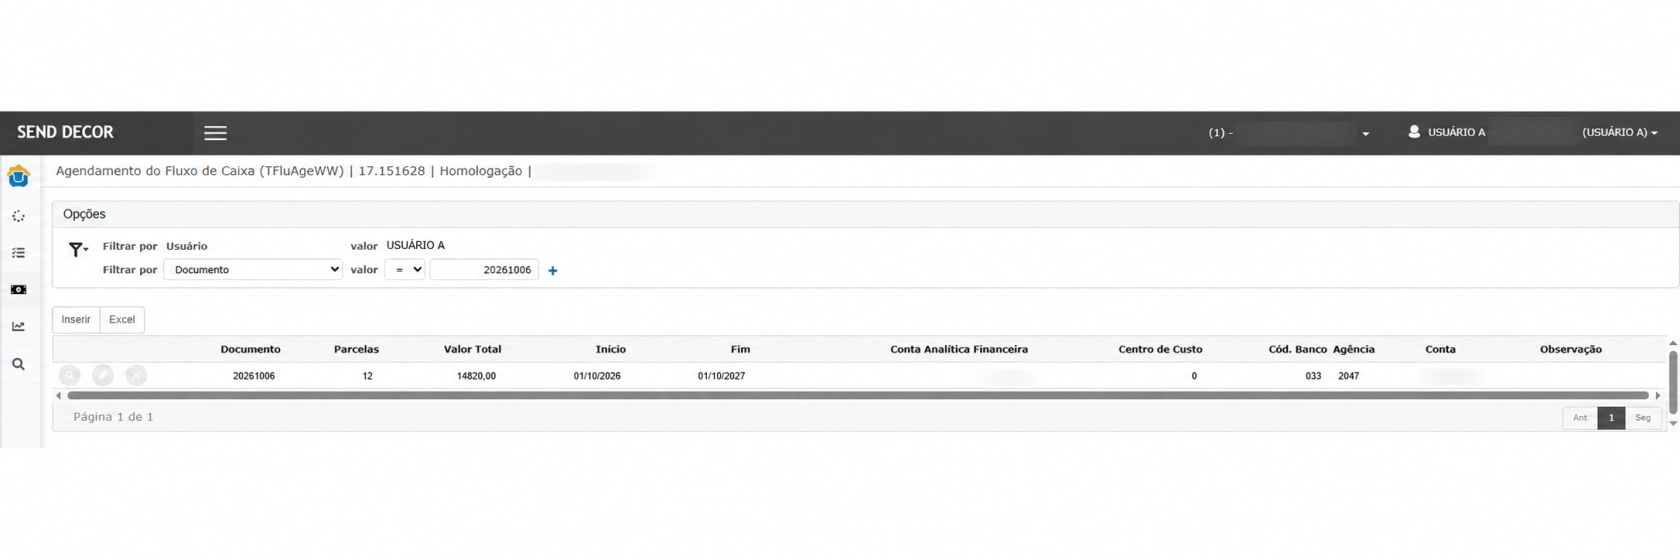Open the checklist sidebar icon
This screenshot has height=560, width=1680.
pos(18,253)
